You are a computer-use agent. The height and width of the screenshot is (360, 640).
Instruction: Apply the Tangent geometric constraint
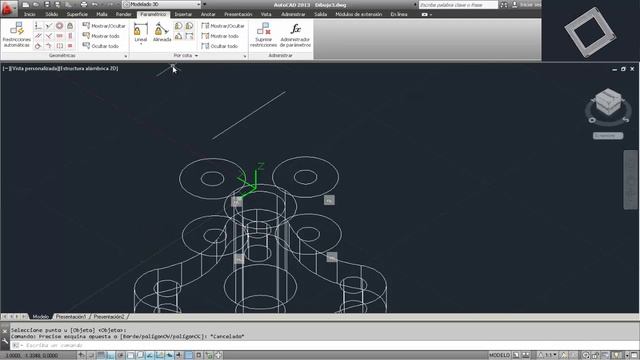pyautogui.click(x=38, y=46)
